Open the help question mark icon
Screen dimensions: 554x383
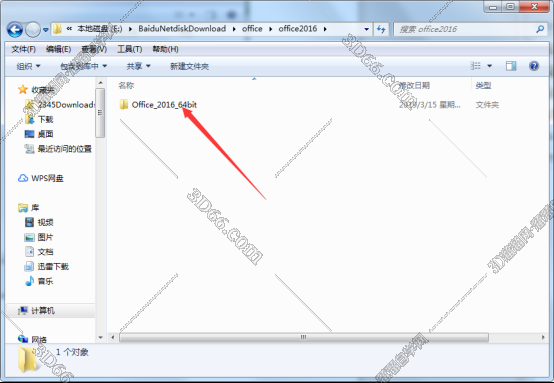[534, 66]
